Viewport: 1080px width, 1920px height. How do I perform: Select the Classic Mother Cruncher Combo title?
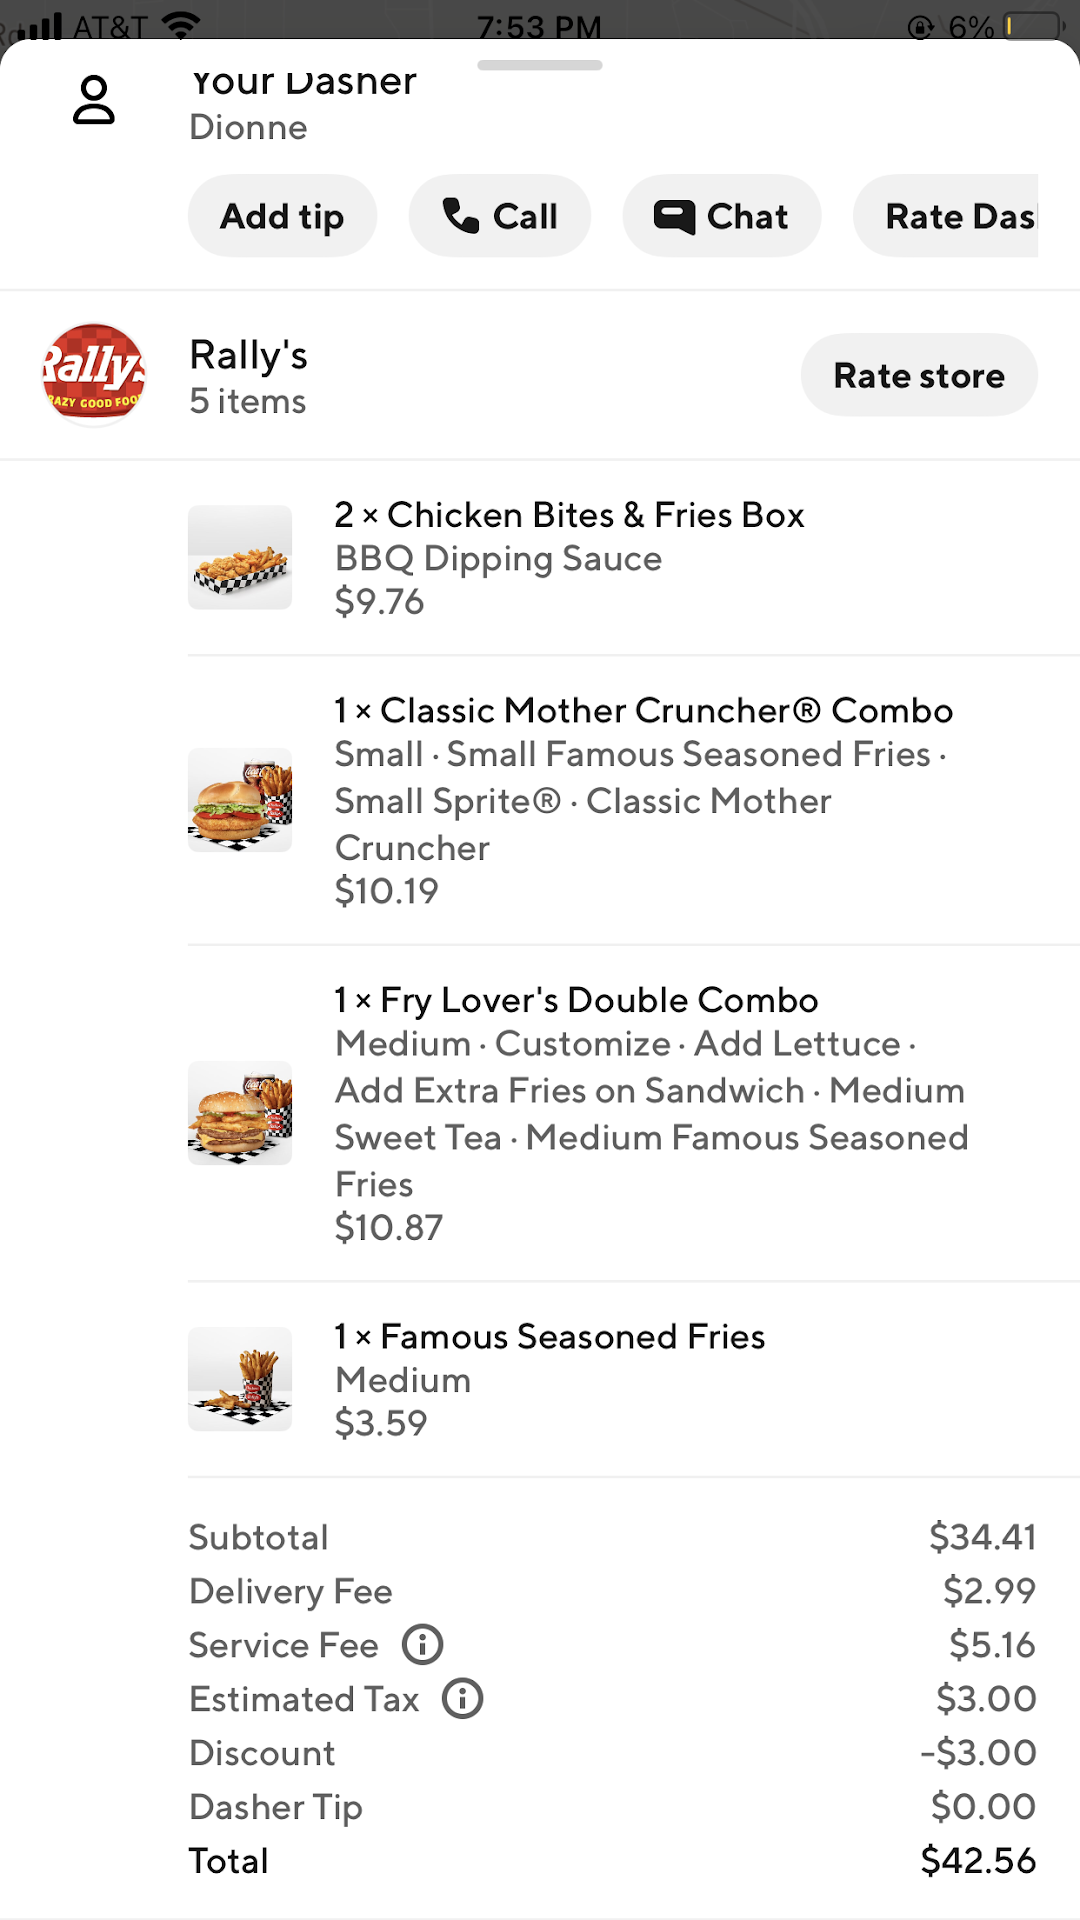(x=644, y=711)
